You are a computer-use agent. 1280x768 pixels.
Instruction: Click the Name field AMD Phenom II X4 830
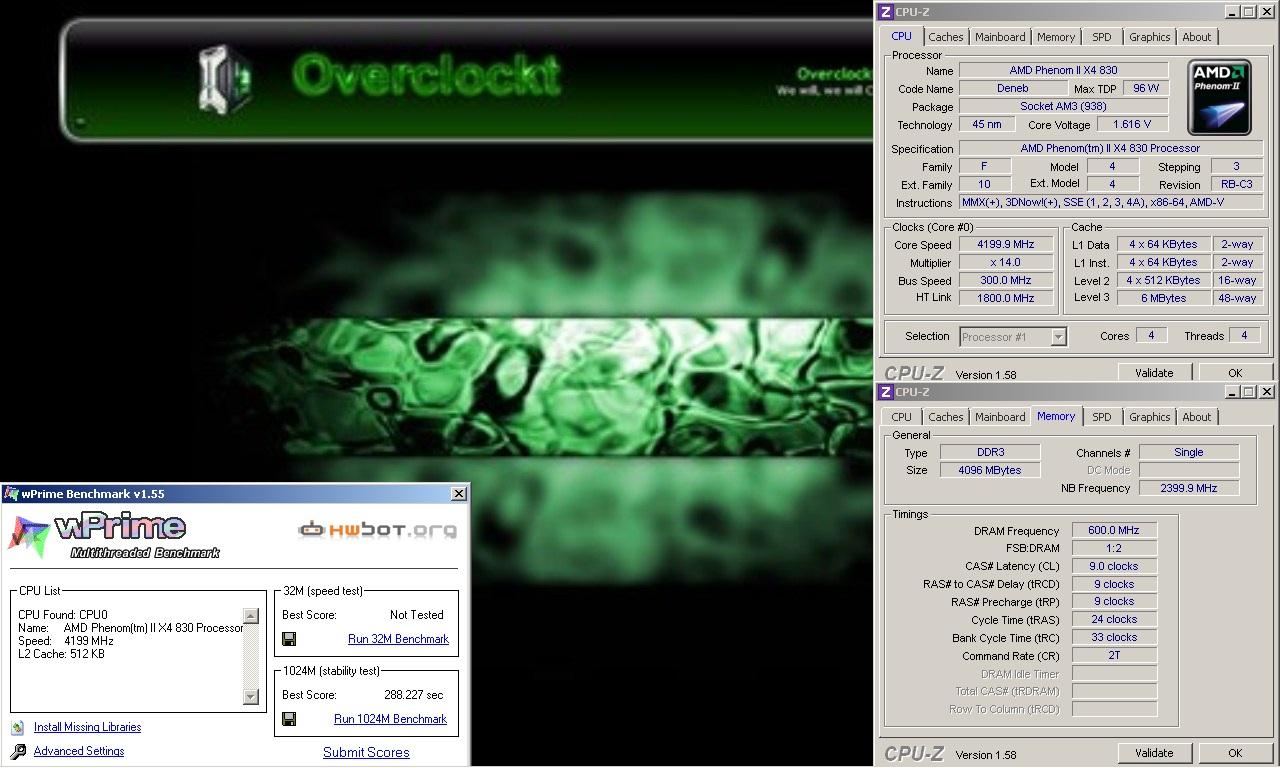[1063, 70]
